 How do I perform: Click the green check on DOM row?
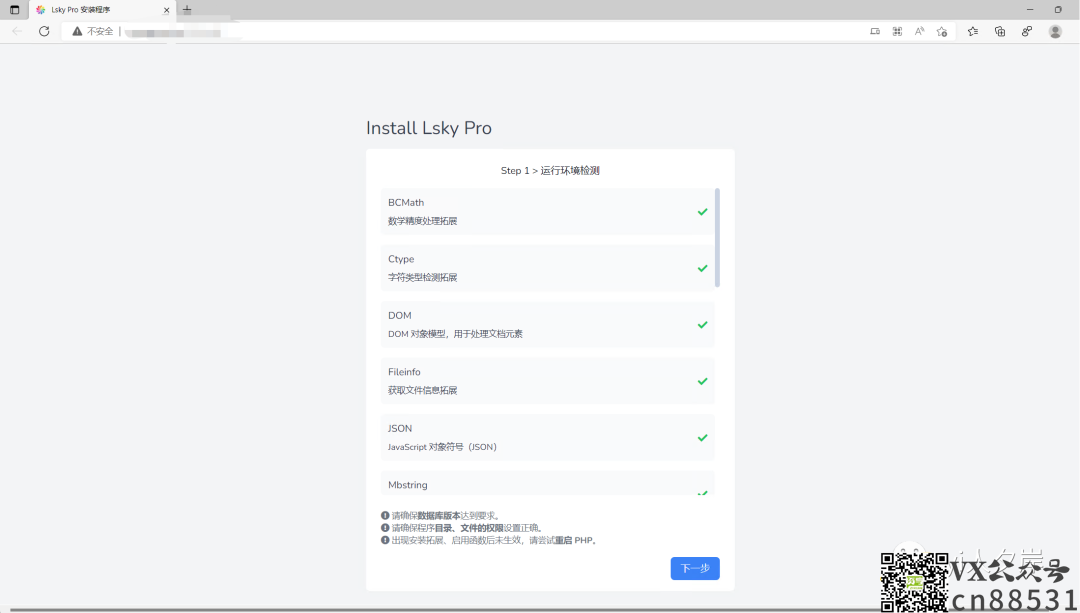(x=703, y=325)
